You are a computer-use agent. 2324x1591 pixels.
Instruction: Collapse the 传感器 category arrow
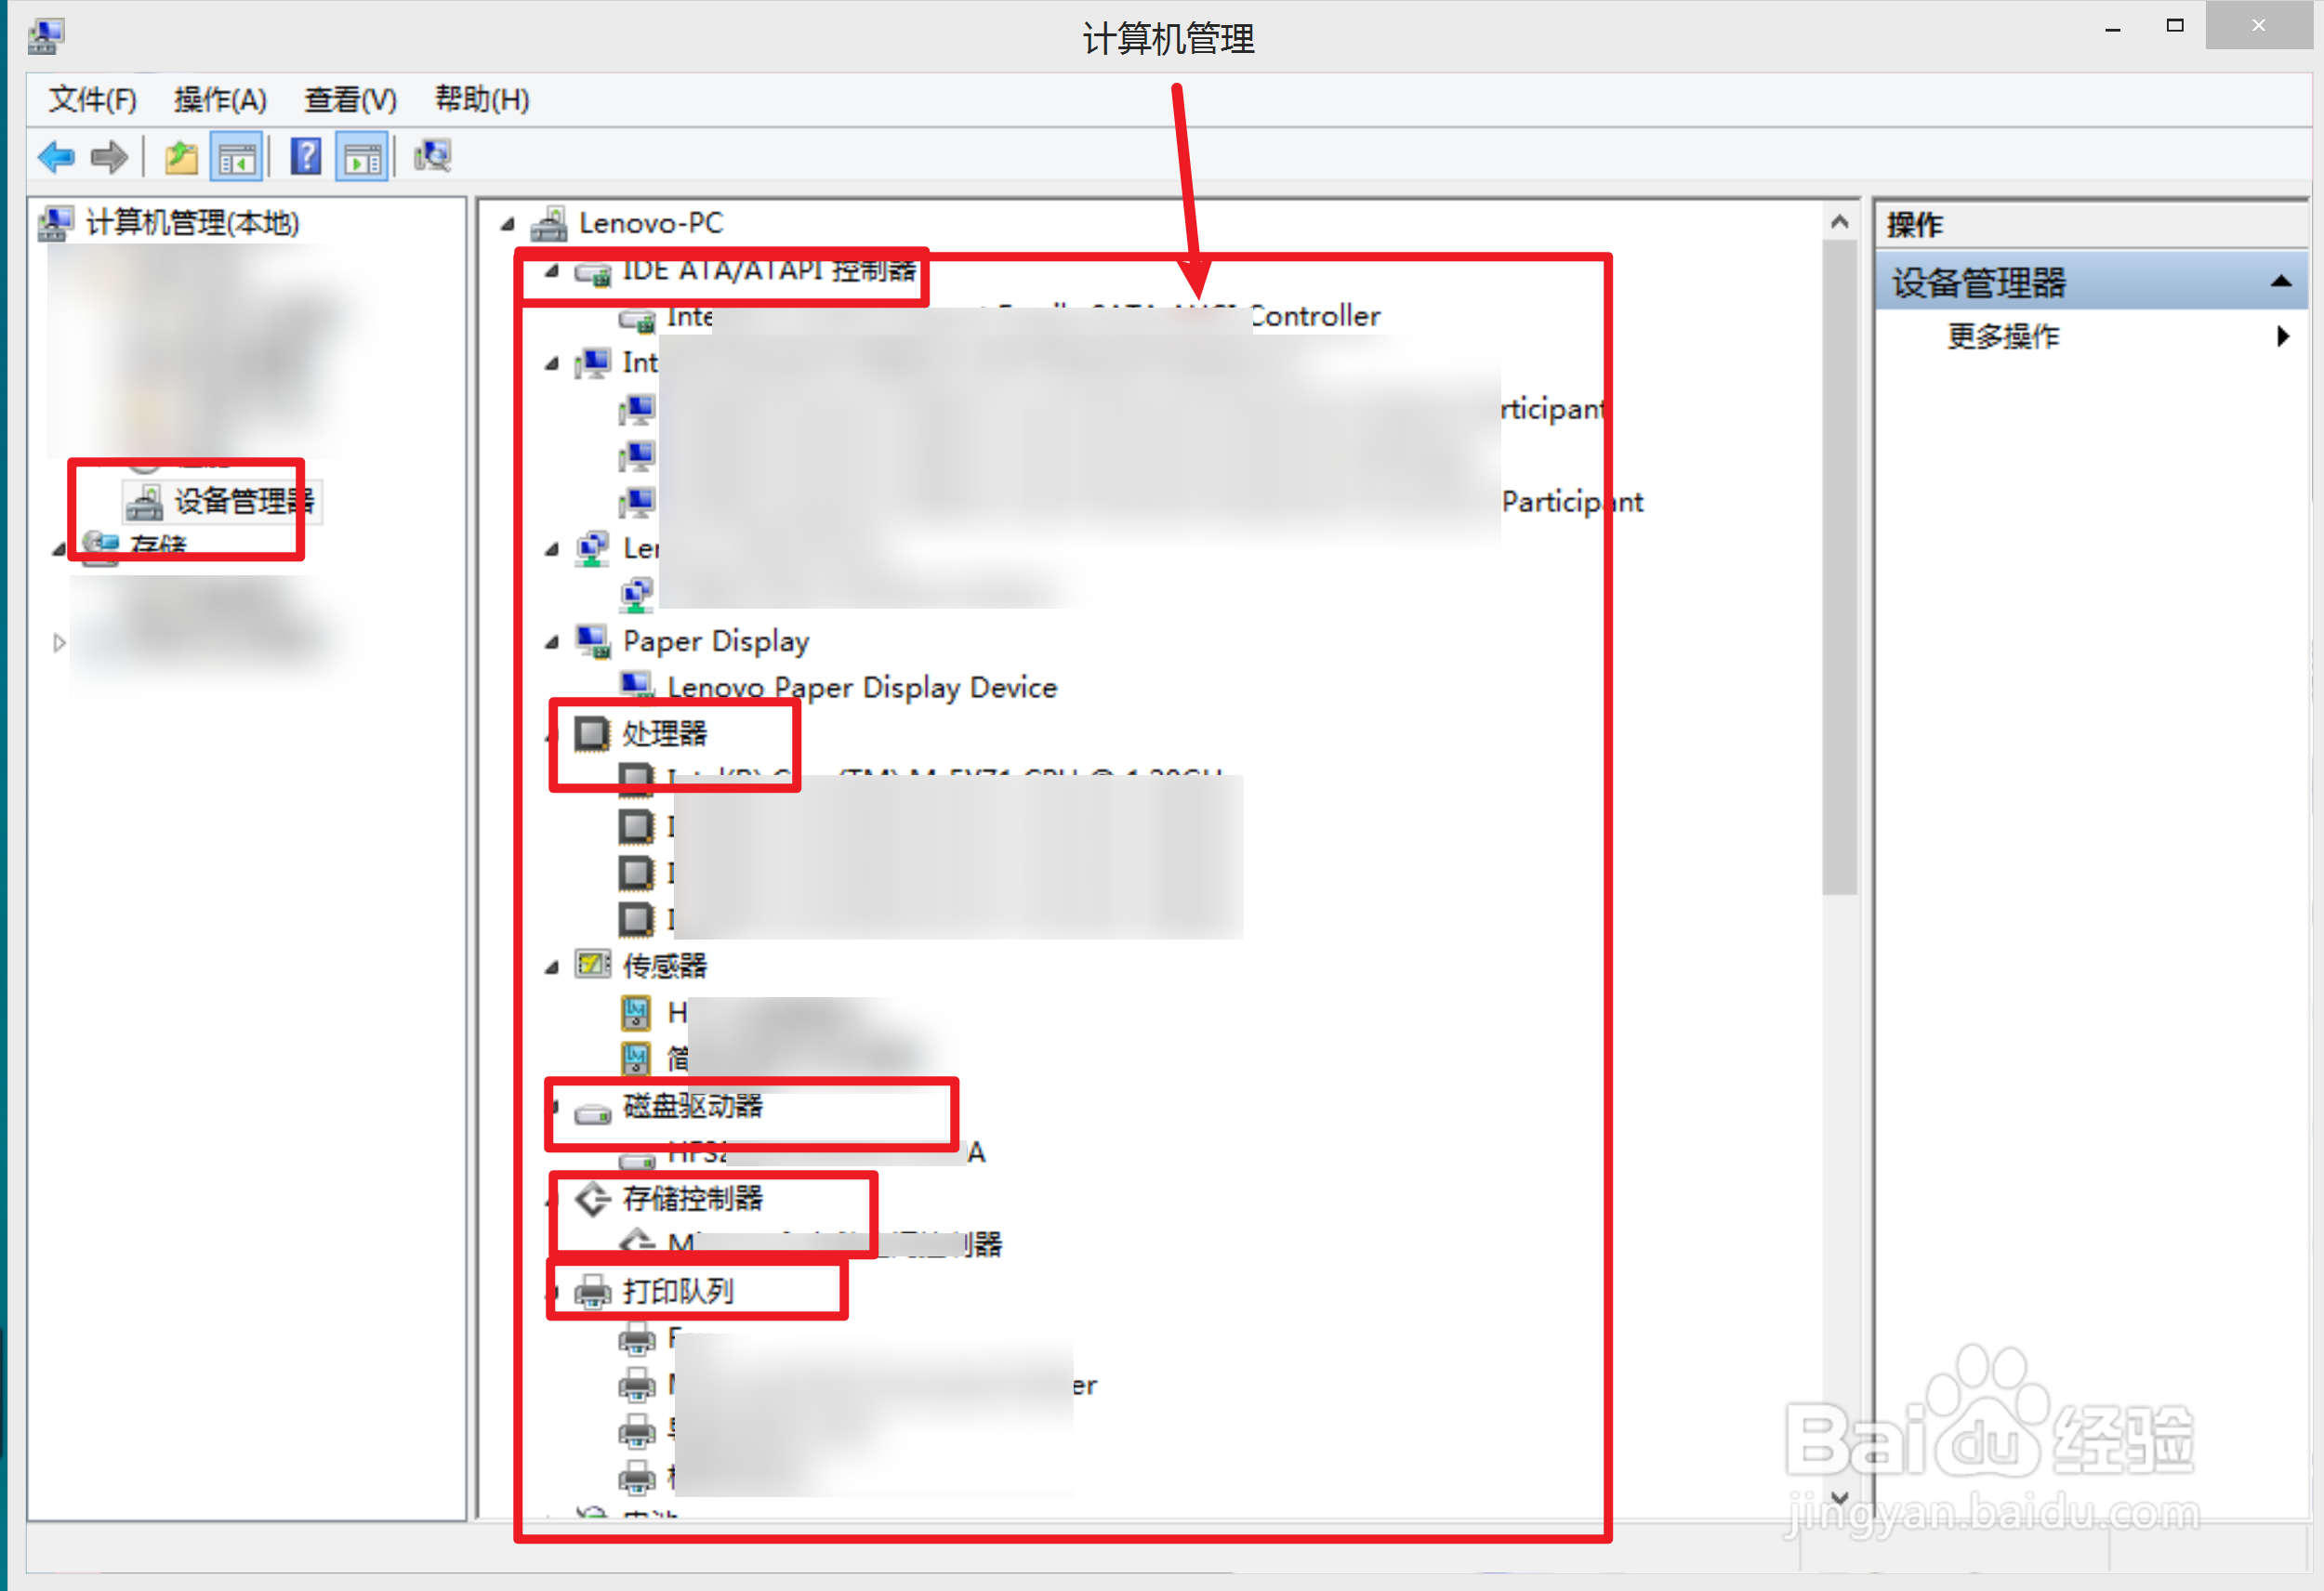(x=552, y=967)
